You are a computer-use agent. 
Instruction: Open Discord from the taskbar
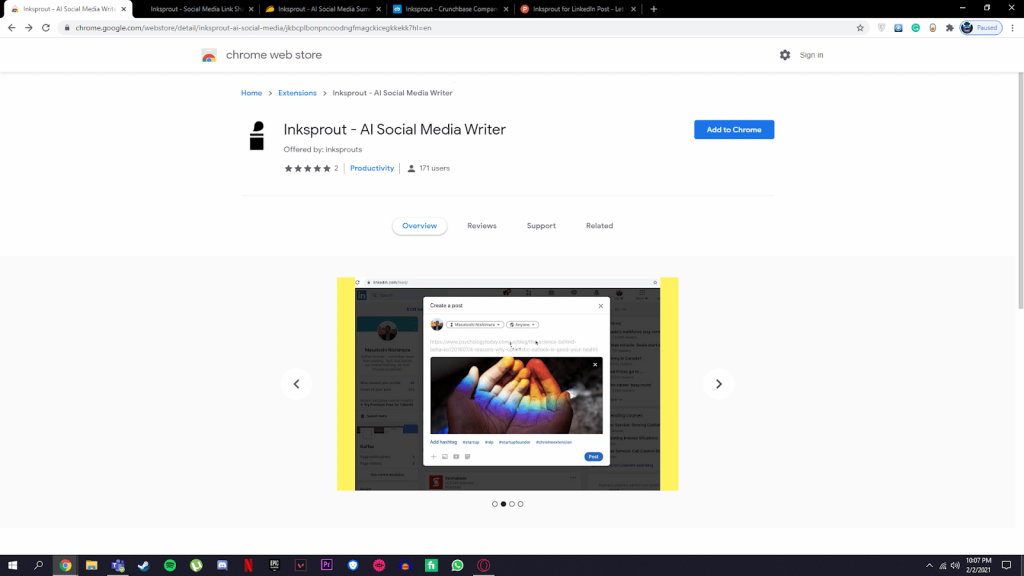point(222,566)
